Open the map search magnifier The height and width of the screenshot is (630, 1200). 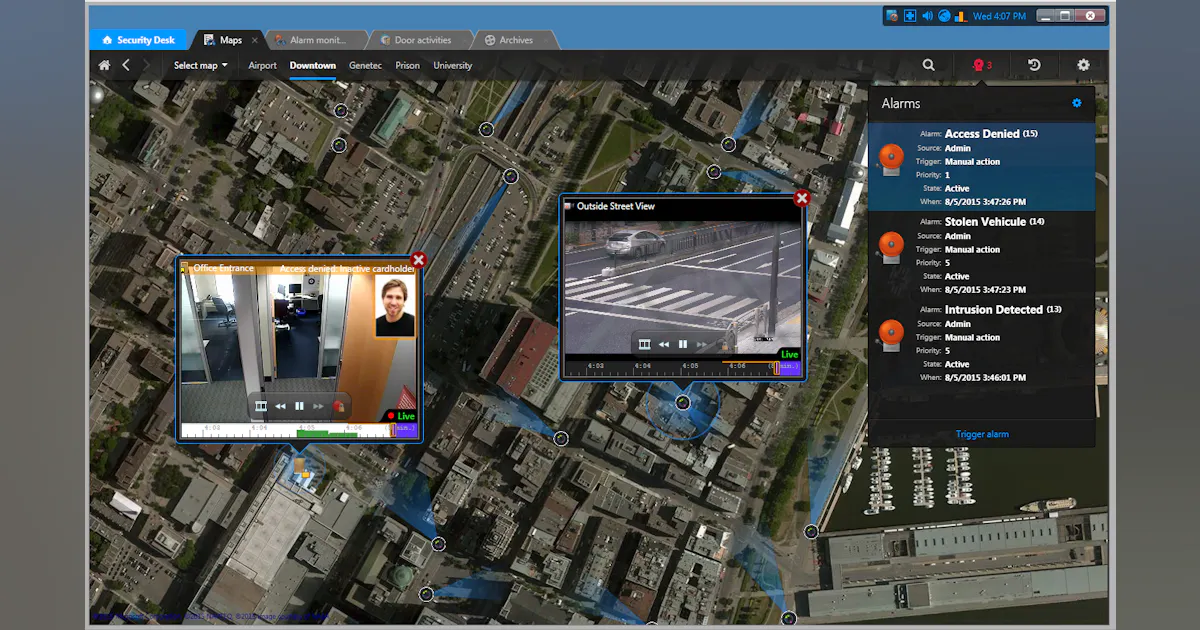[929, 65]
